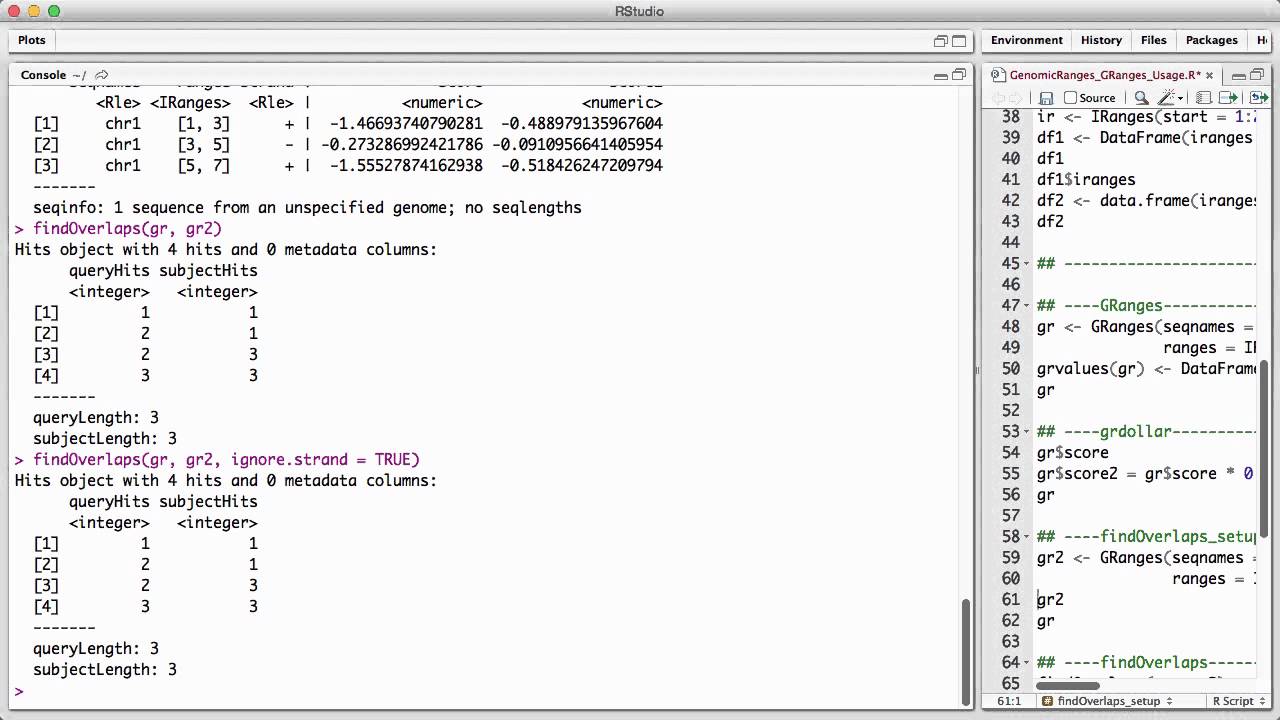Click the compile notebook icon
Screen dimensions: 1280x720
tap(1204, 98)
